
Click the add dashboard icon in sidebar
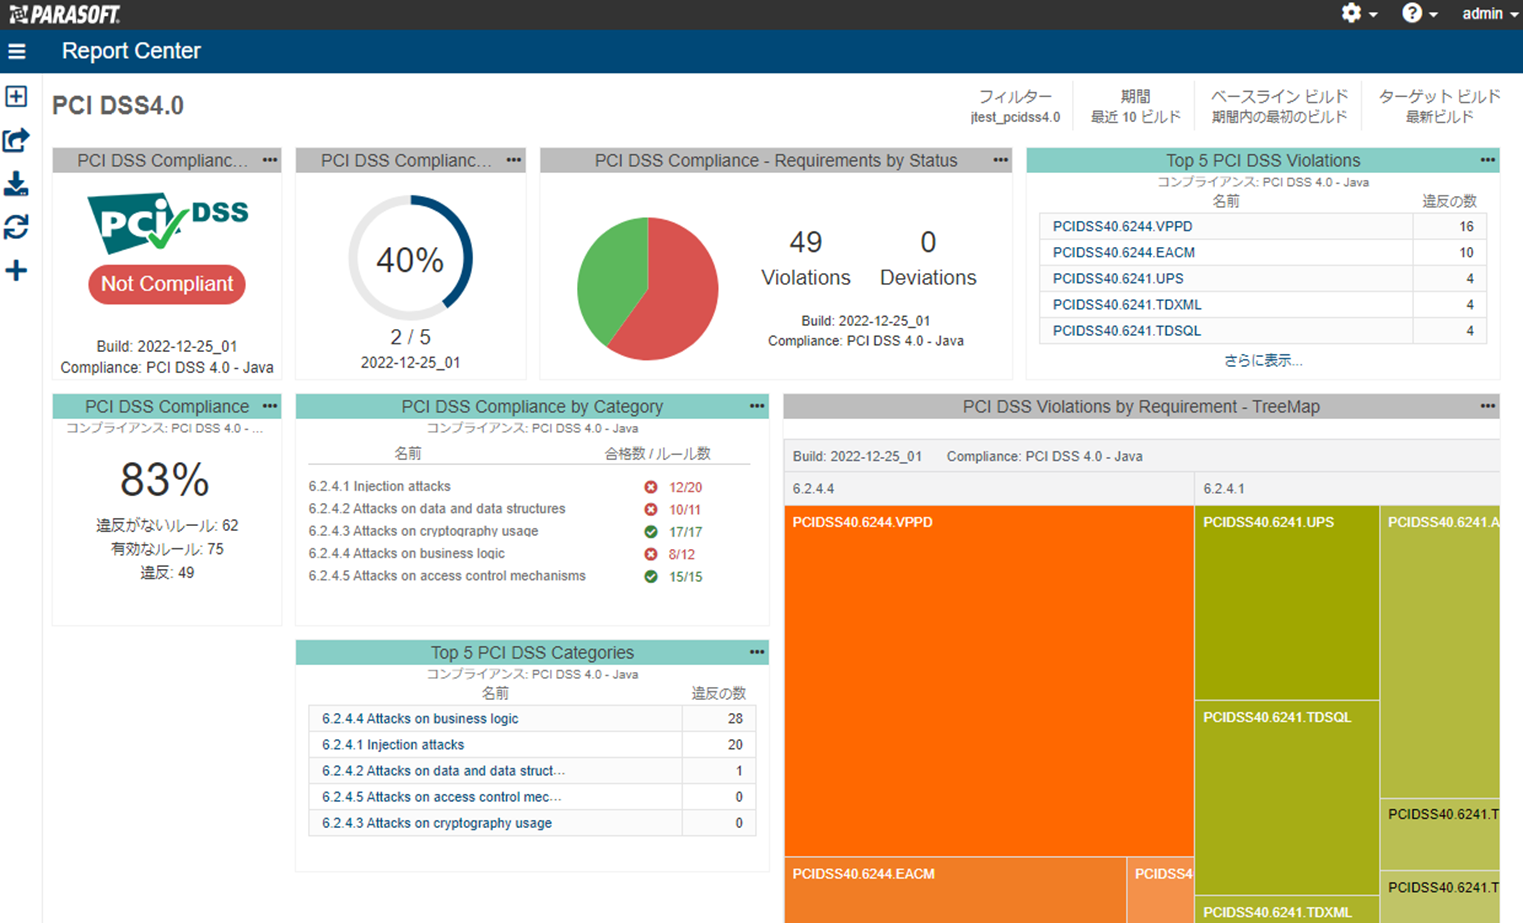[16, 97]
